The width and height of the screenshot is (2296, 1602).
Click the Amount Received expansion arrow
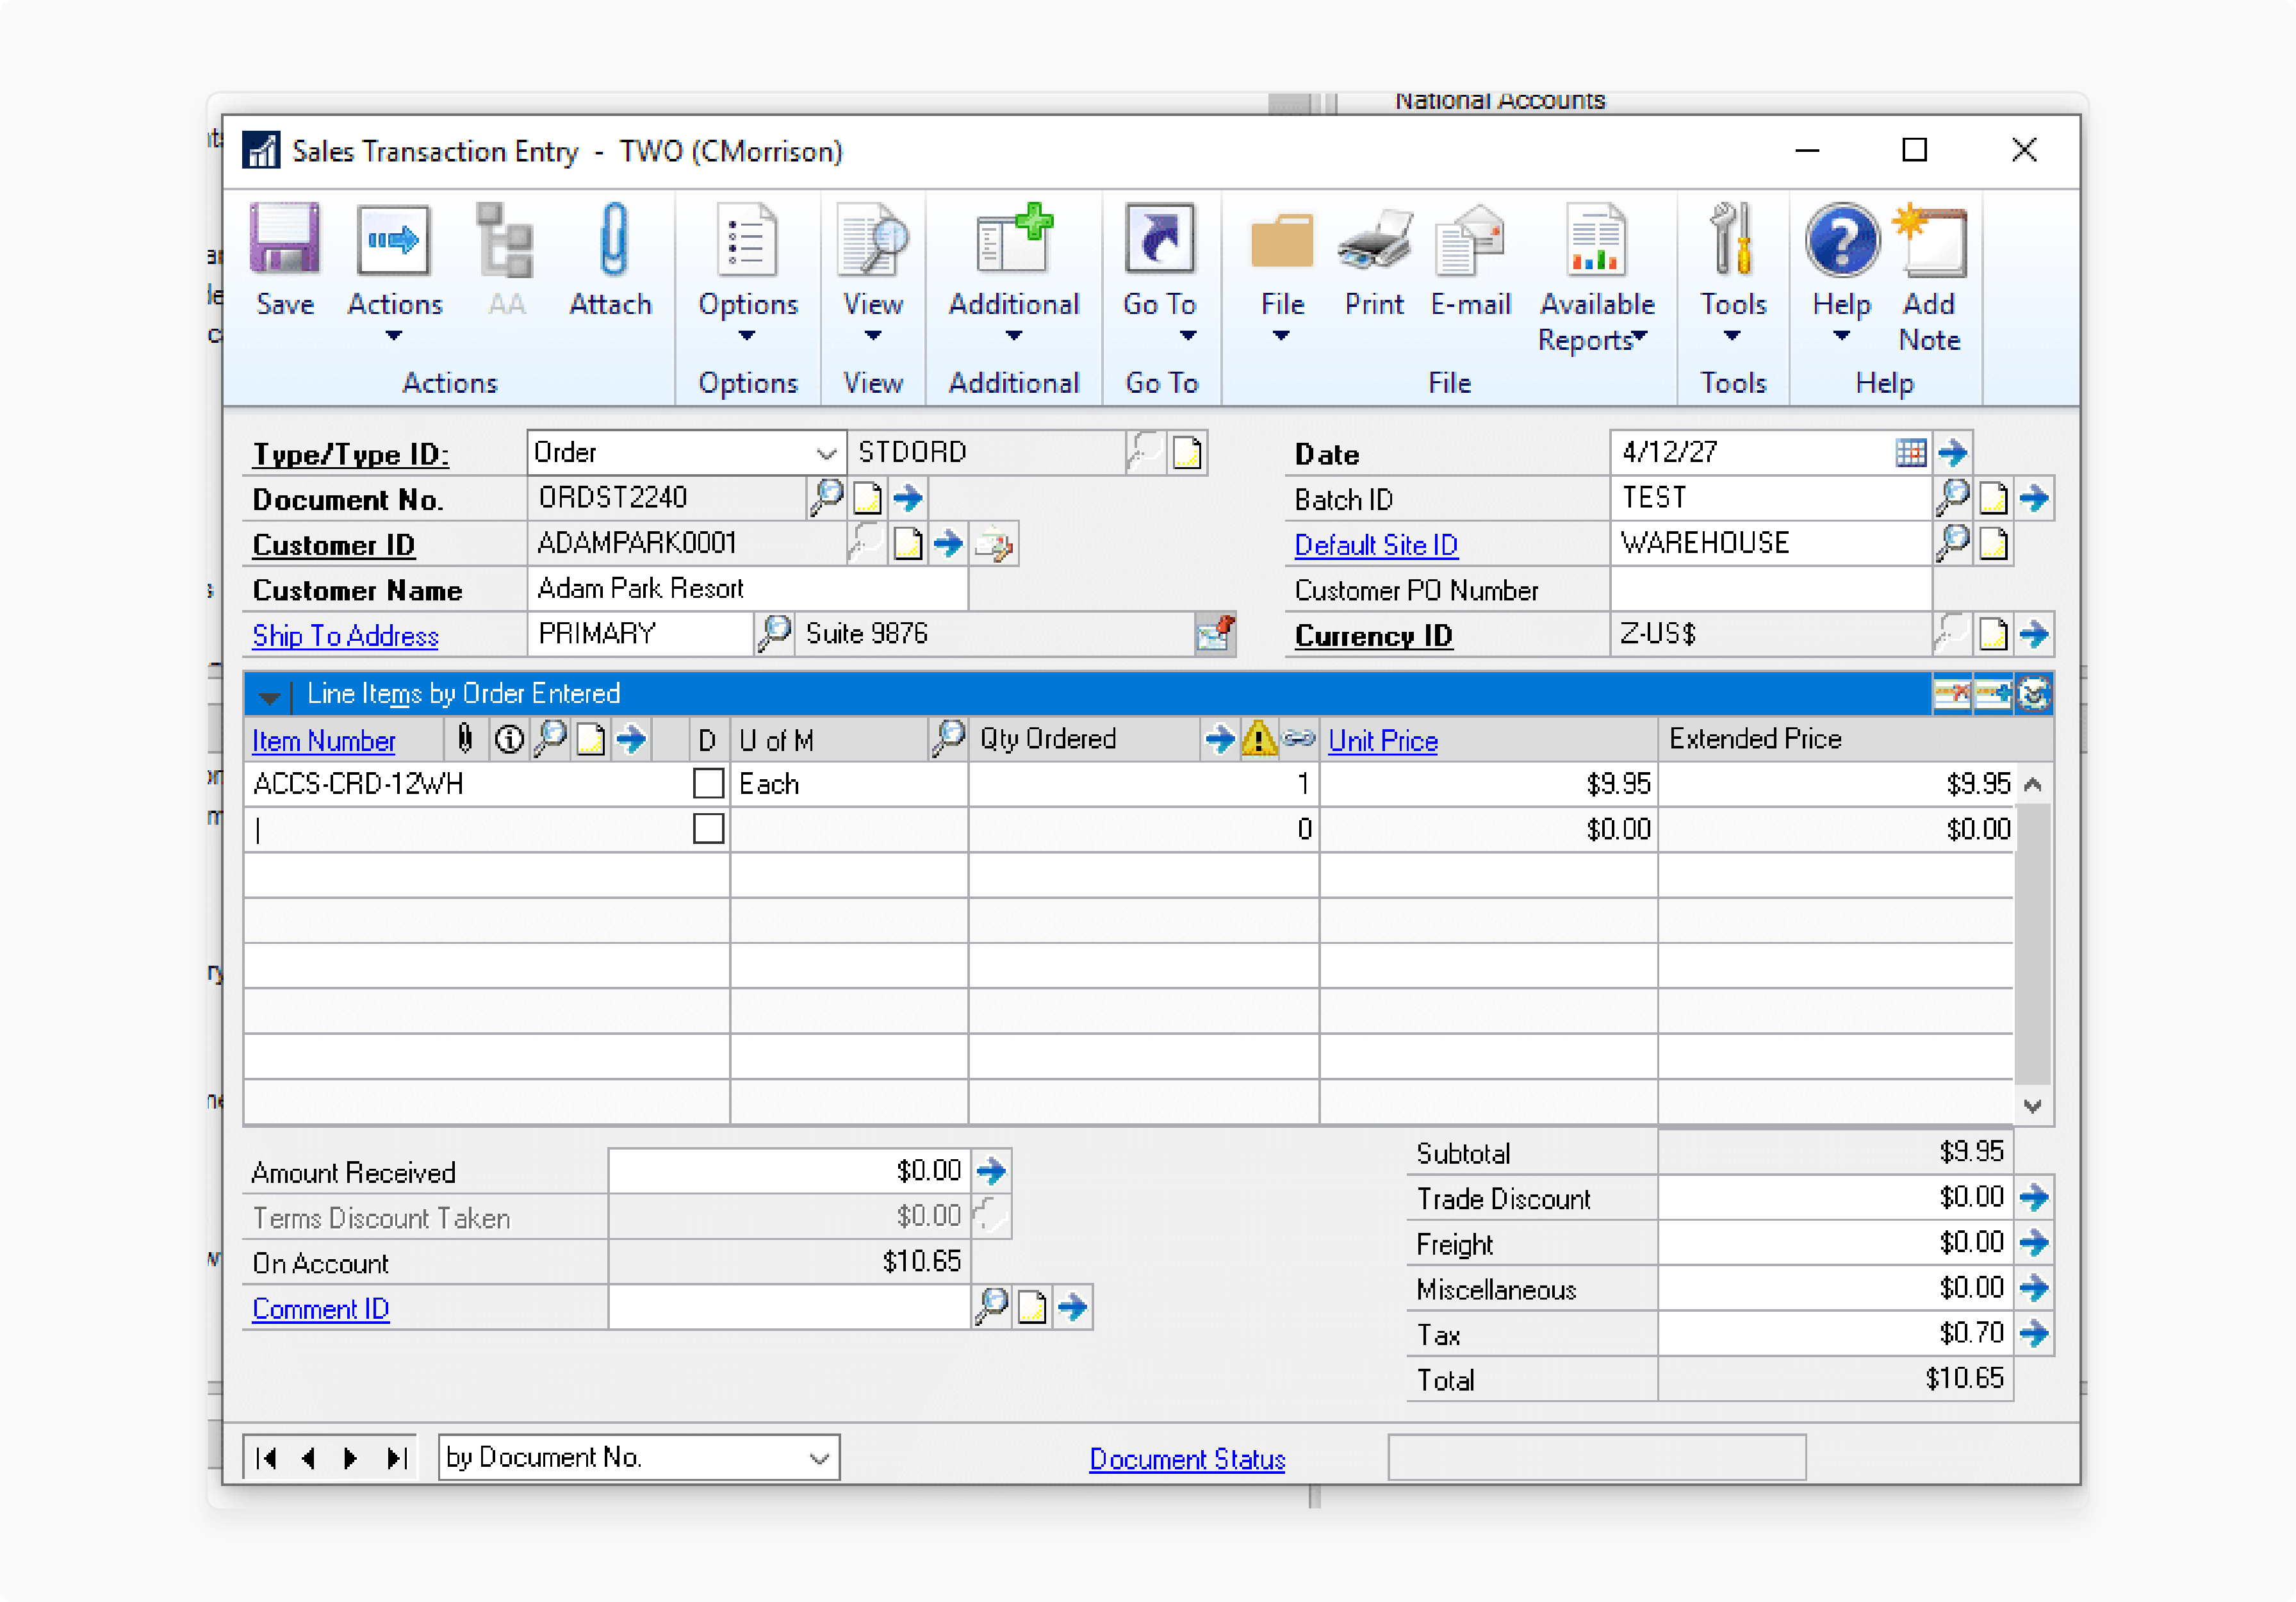(990, 1170)
